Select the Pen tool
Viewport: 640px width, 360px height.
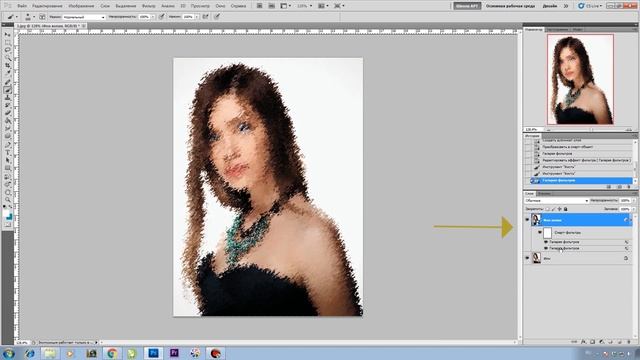8,144
